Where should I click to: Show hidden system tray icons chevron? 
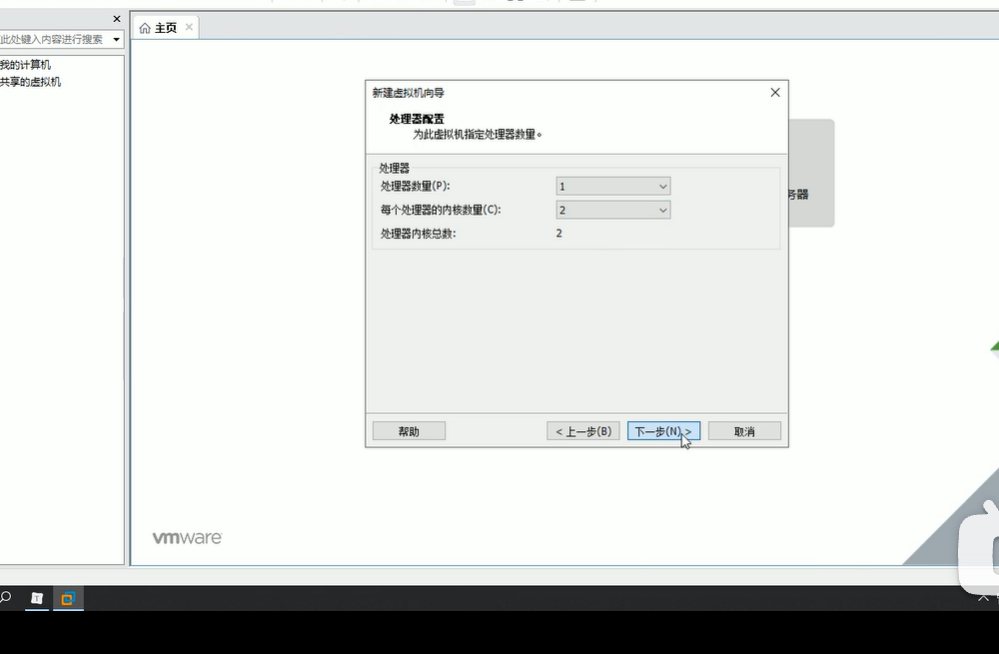983,598
